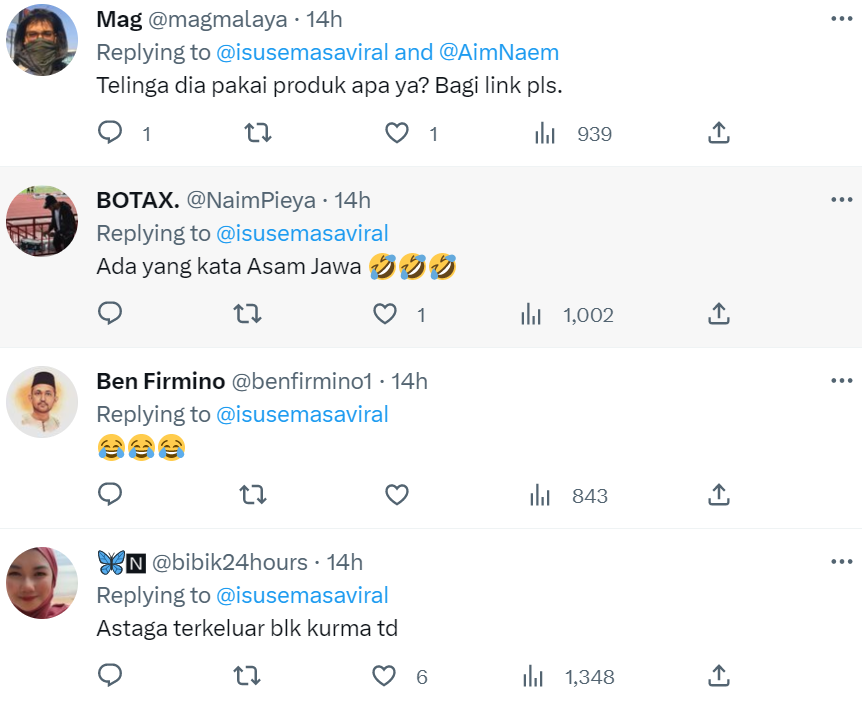Retweet the @bibik24hours kurma tweet
Viewport: 862px width, 706px height.
[246, 676]
